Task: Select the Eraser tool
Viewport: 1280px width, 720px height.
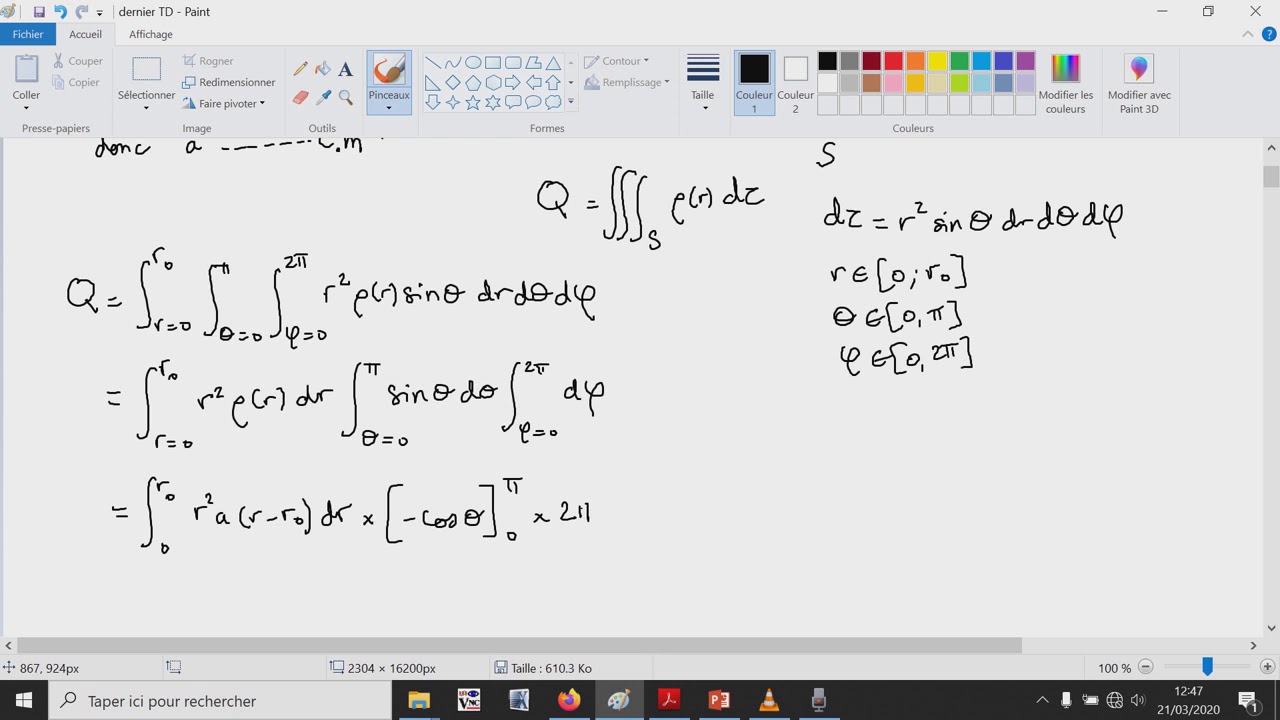Action: click(300, 97)
